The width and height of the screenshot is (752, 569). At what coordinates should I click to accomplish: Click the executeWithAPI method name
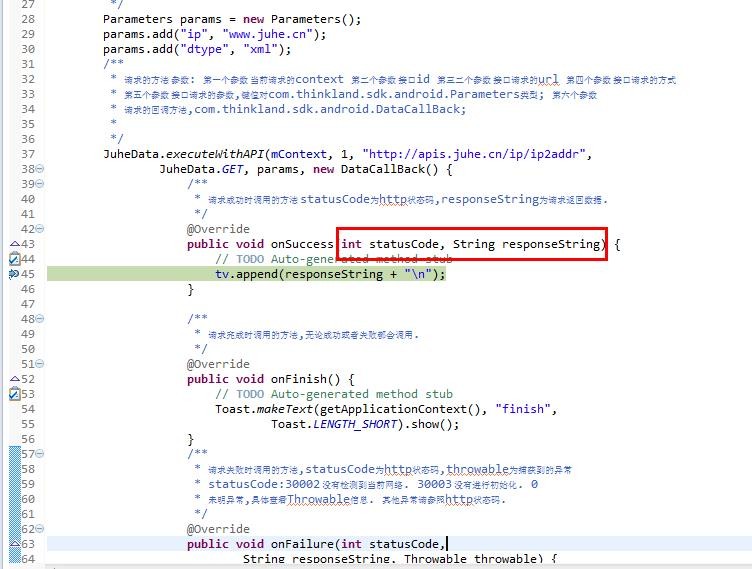215,154
